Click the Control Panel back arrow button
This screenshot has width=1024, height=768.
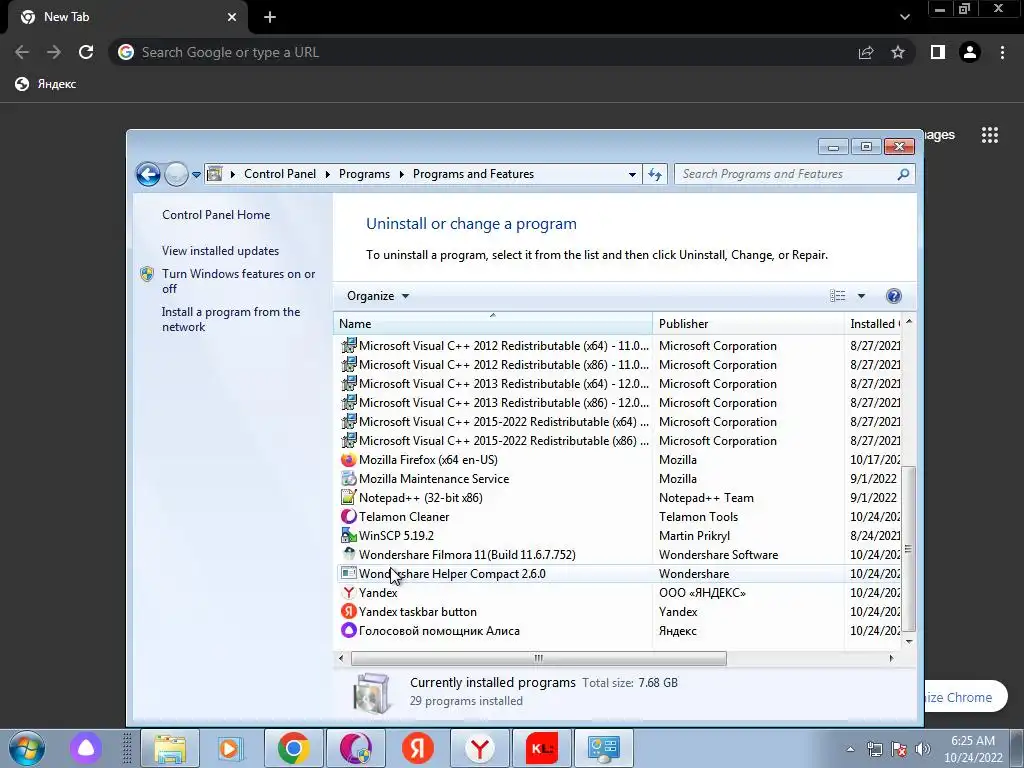(x=148, y=174)
